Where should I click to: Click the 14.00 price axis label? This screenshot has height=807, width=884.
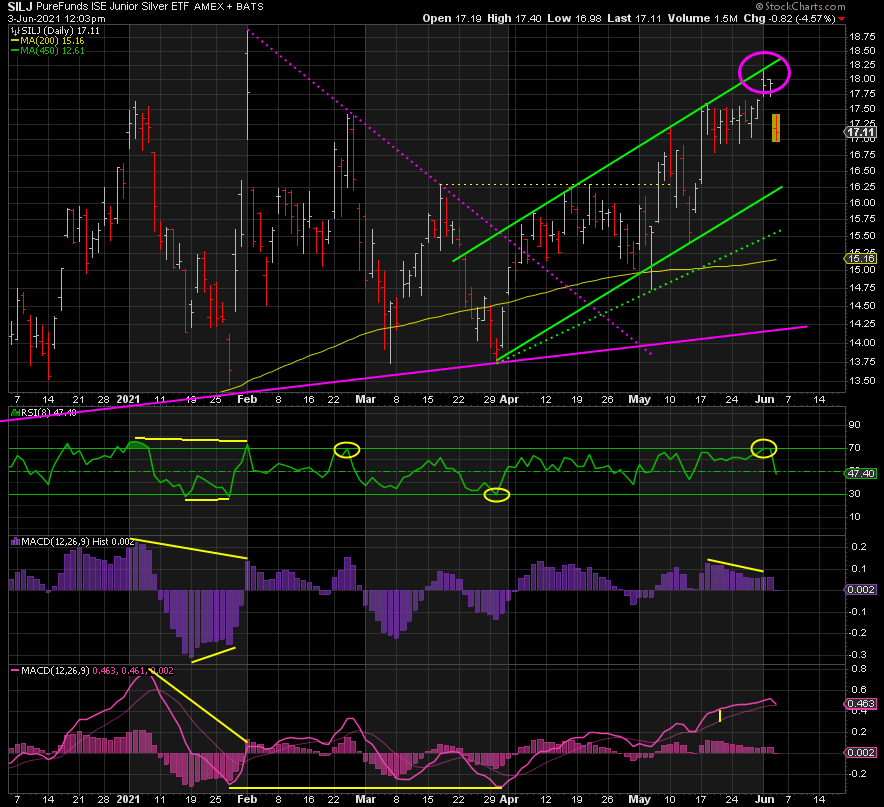click(862, 342)
